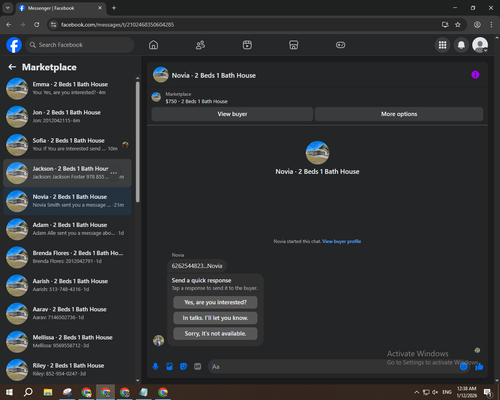
Task: Click the Novia header listing avatar
Action: click(161, 75)
